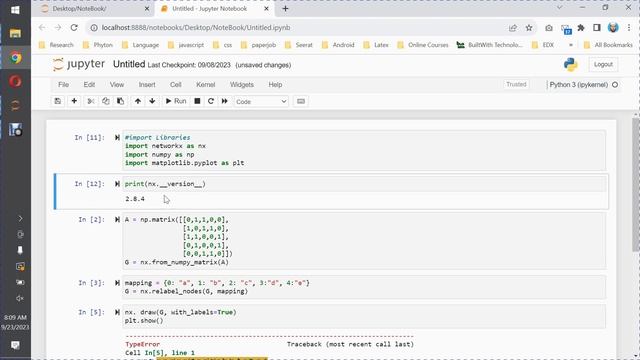Click the taskbar clock showing 8:09 AM
640x360 pixels.
[x=15, y=322]
